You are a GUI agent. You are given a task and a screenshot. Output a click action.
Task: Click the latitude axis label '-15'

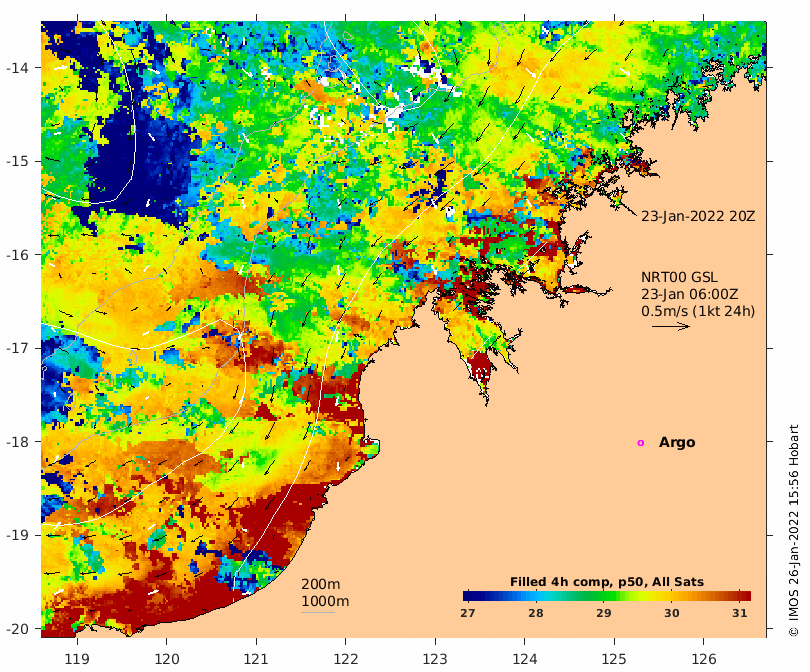pyautogui.click(x=18, y=161)
